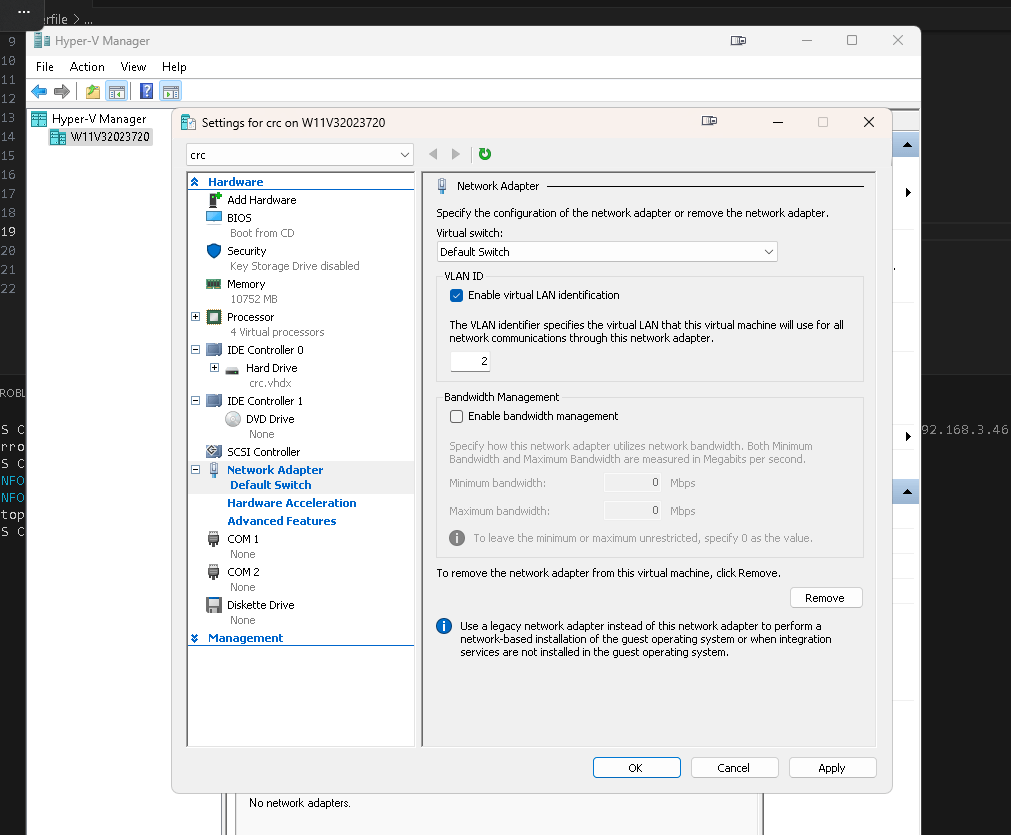Select the SCSI Controller item

coord(263,451)
